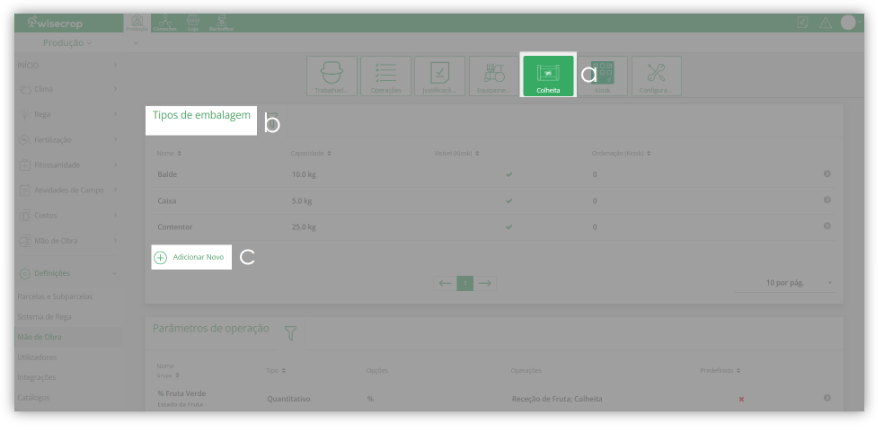Image resolution: width=878 pixels, height=430 pixels.
Task: Click the Clima cloud icon in sidebar
Action: (x=25, y=89)
